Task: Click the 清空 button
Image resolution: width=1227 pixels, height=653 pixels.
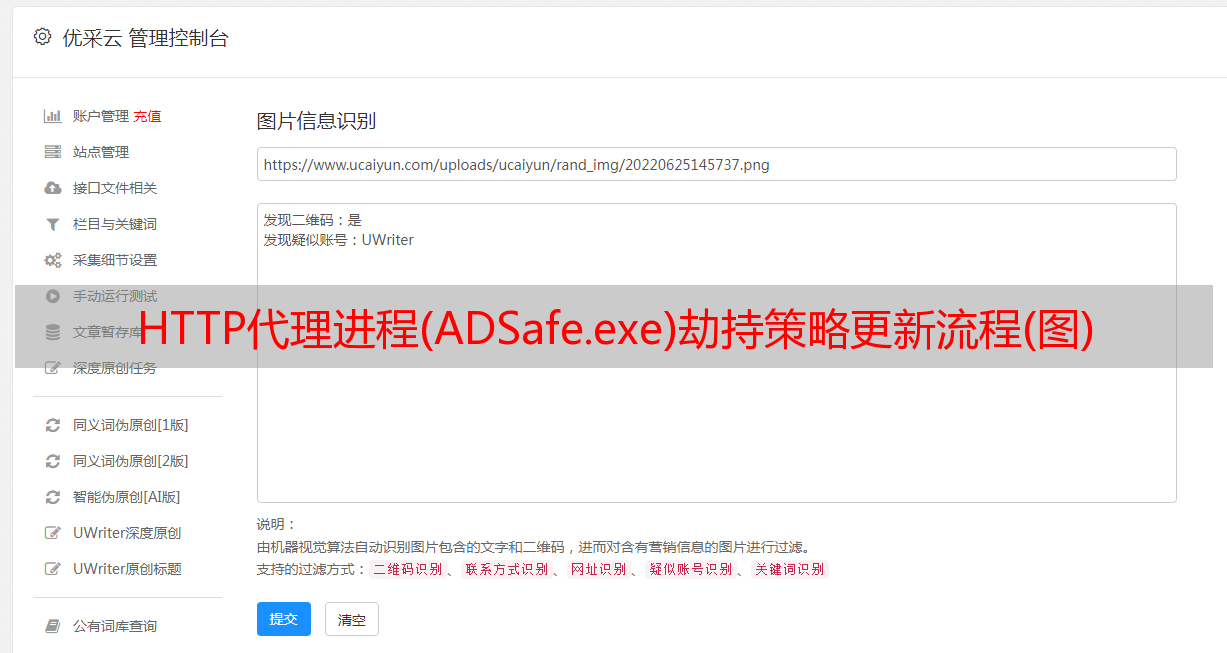Action: coord(352,619)
